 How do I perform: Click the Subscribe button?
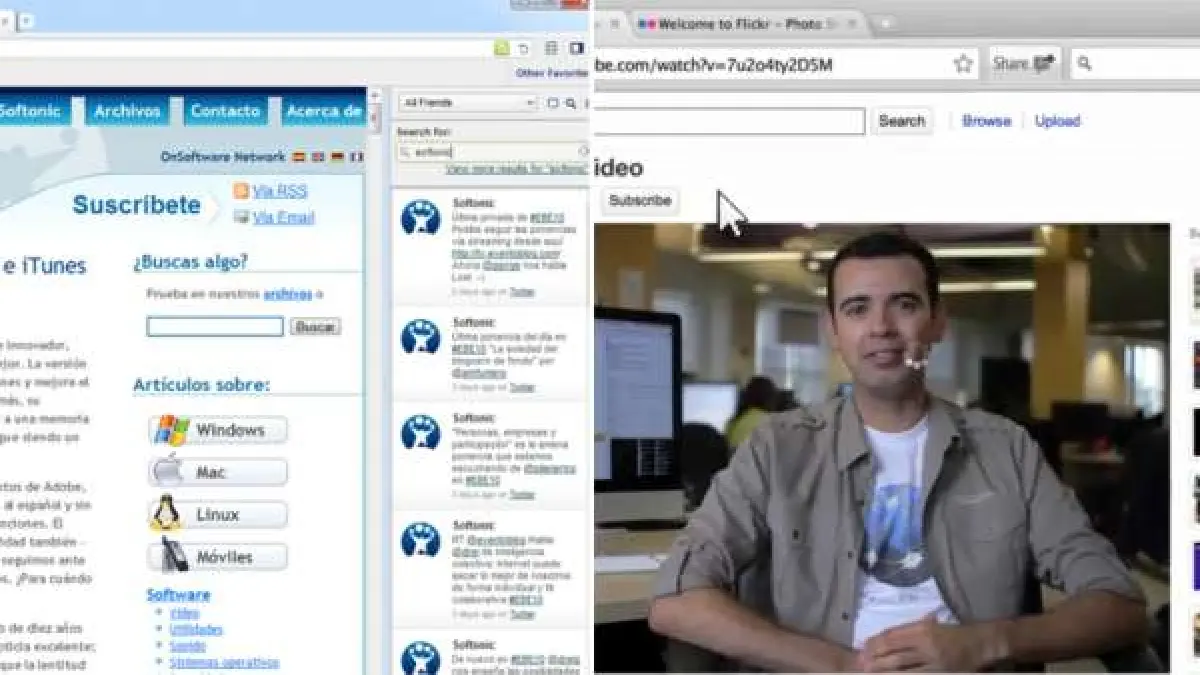click(640, 201)
